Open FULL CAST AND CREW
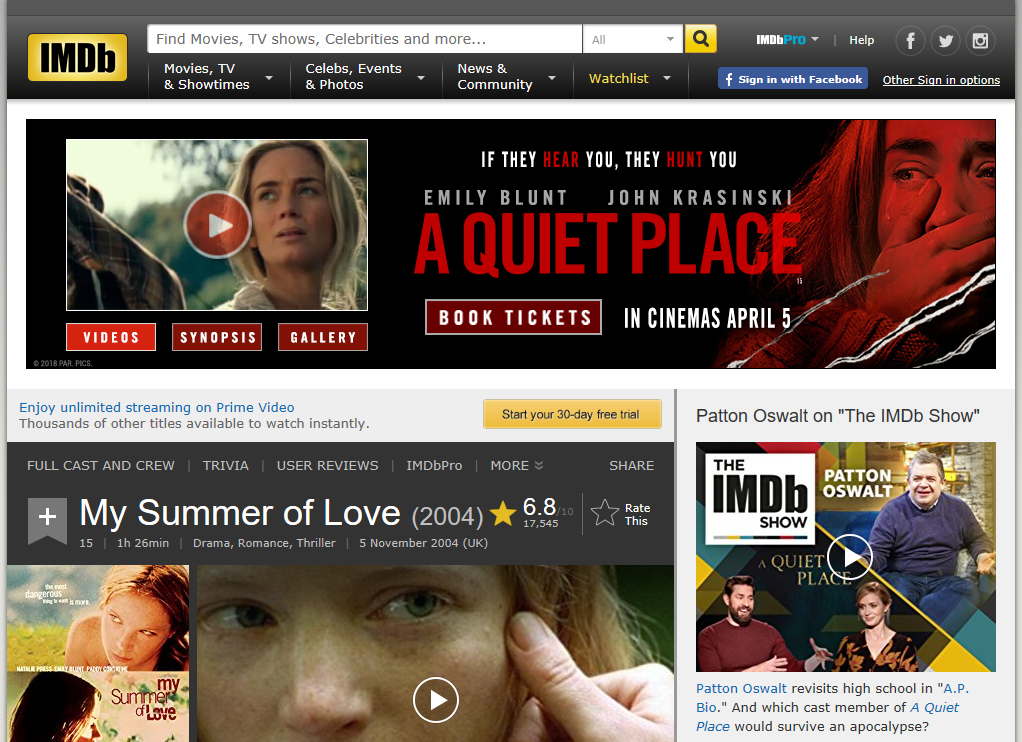This screenshot has width=1022, height=742. pyautogui.click(x=101, y=466)
